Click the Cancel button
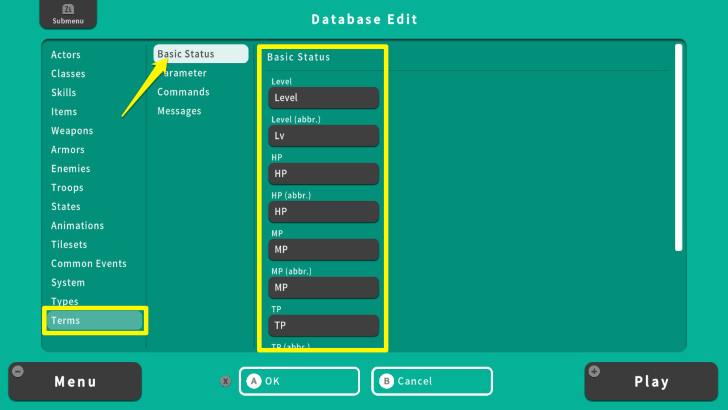The width and height of the screenshot is (728, 410). pos(432,381)
